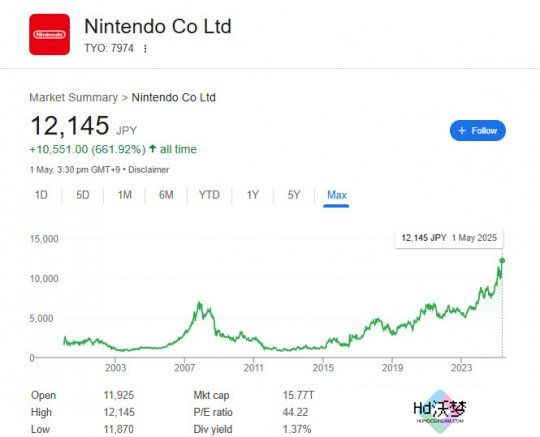Click the red Nintendo logo icon

click(50, 34)
